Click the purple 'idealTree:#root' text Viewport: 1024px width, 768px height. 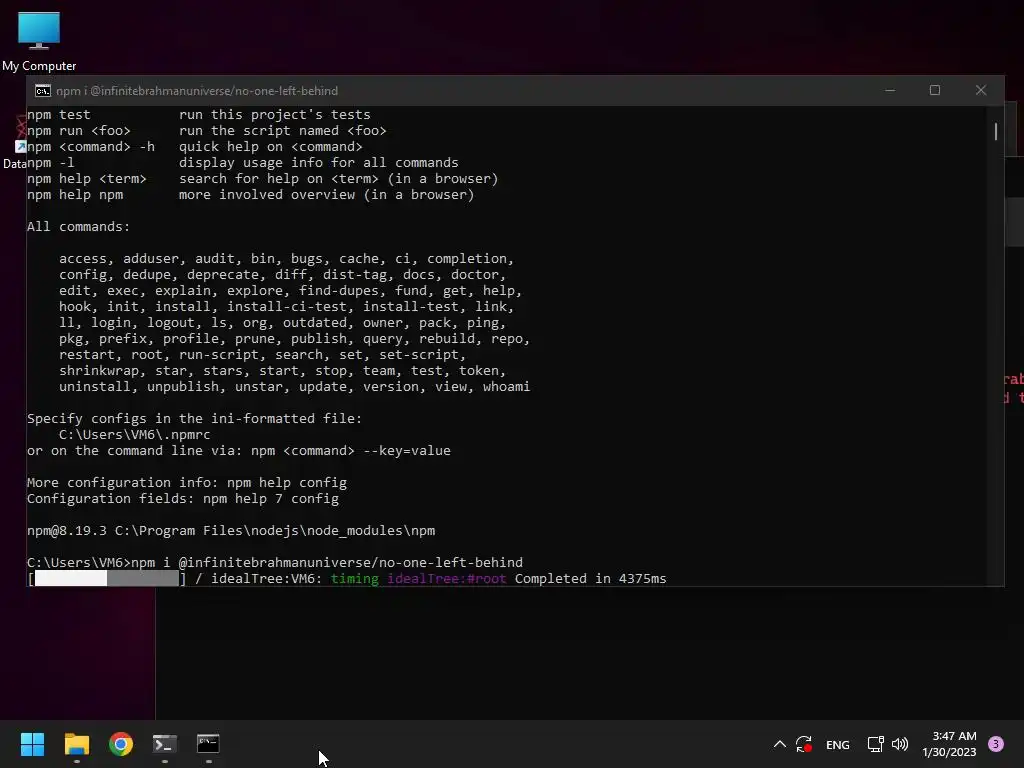[x=447, y=579]
